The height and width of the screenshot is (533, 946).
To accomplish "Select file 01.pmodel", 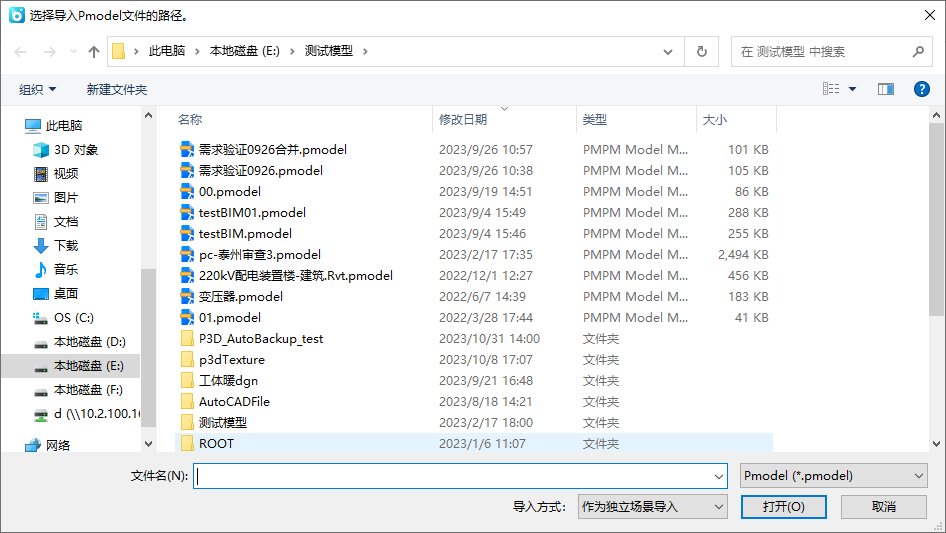I will pos(230,318).
